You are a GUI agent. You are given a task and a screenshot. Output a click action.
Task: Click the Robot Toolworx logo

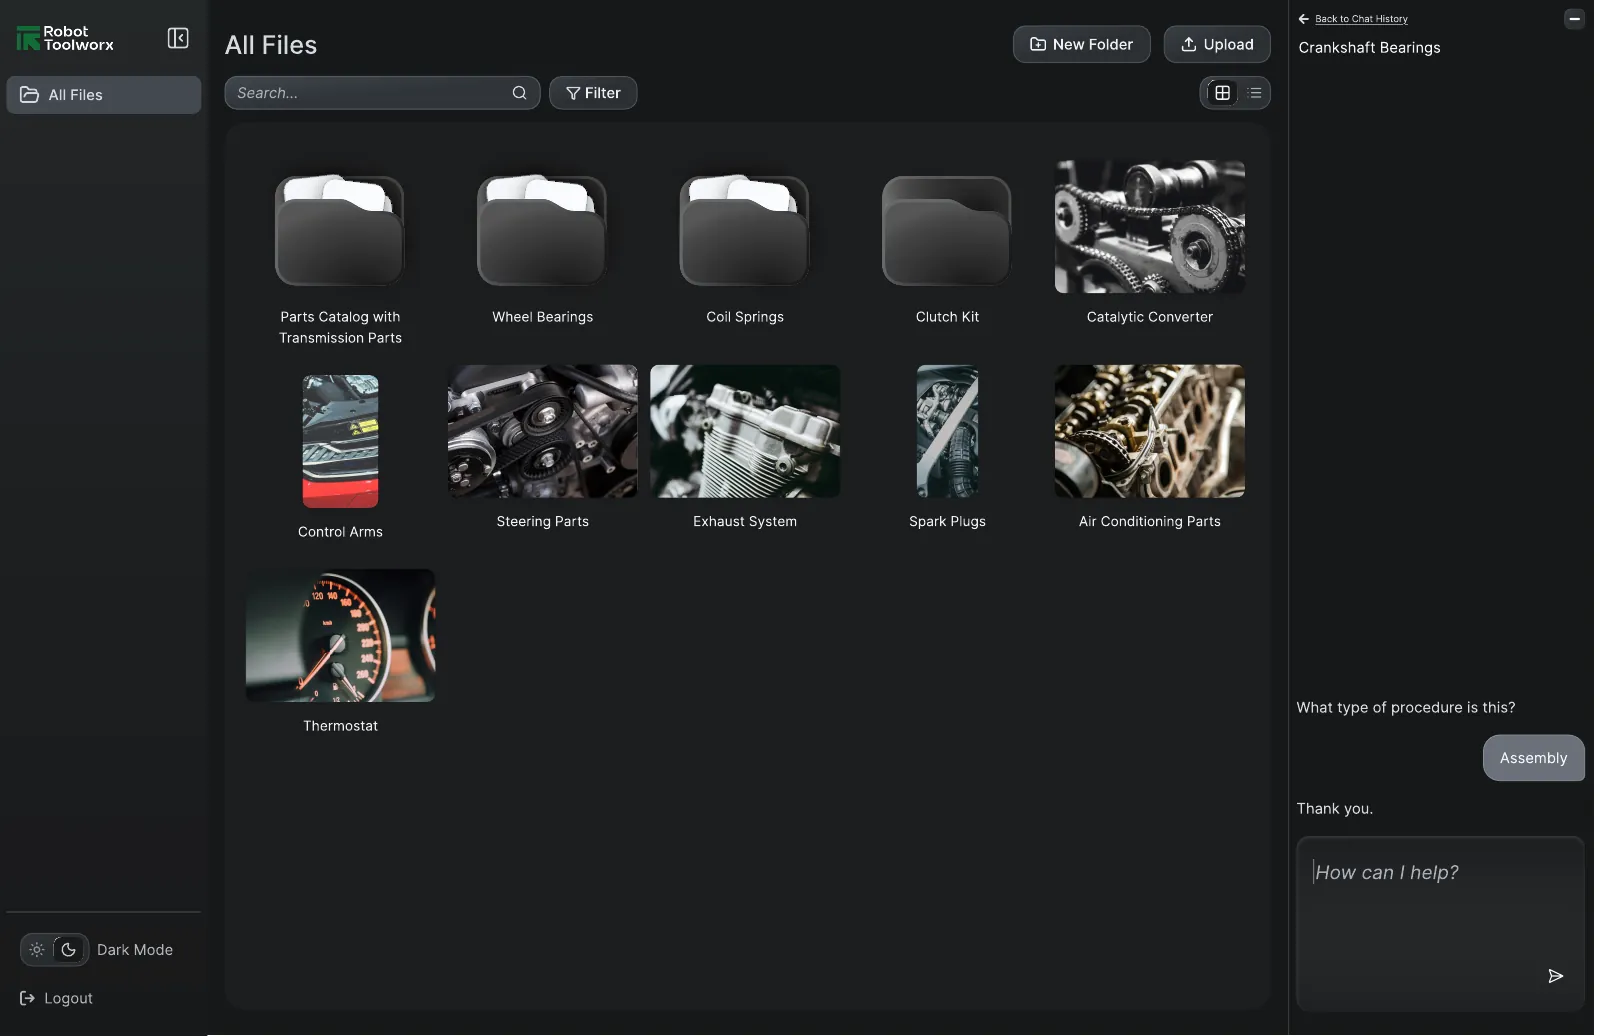(x=65, y=38)
